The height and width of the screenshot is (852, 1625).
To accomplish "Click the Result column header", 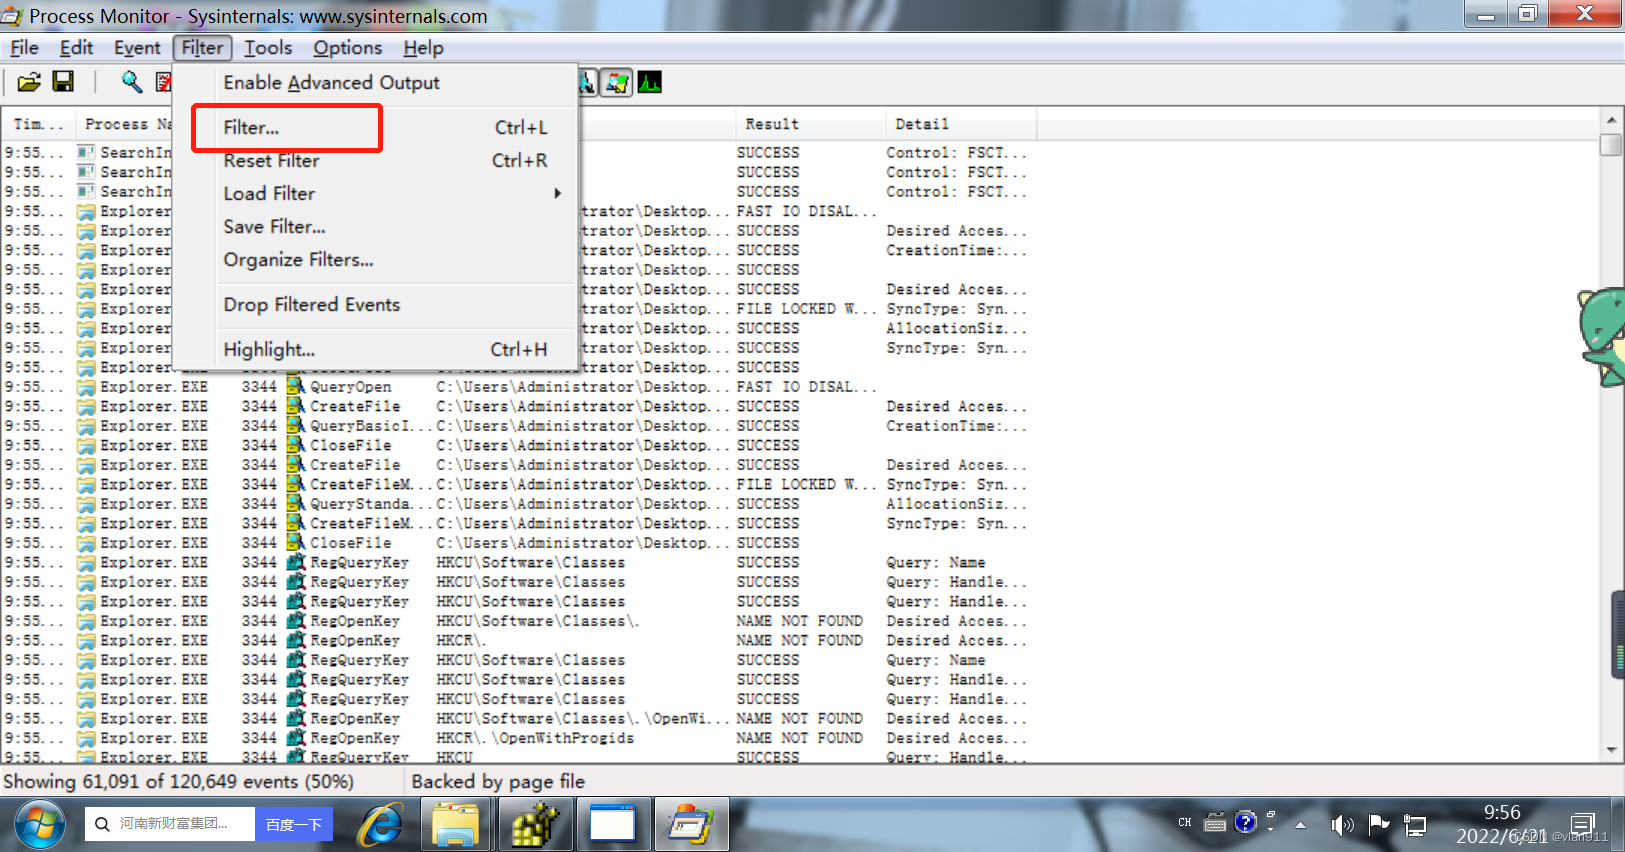I will pos(809,124).
